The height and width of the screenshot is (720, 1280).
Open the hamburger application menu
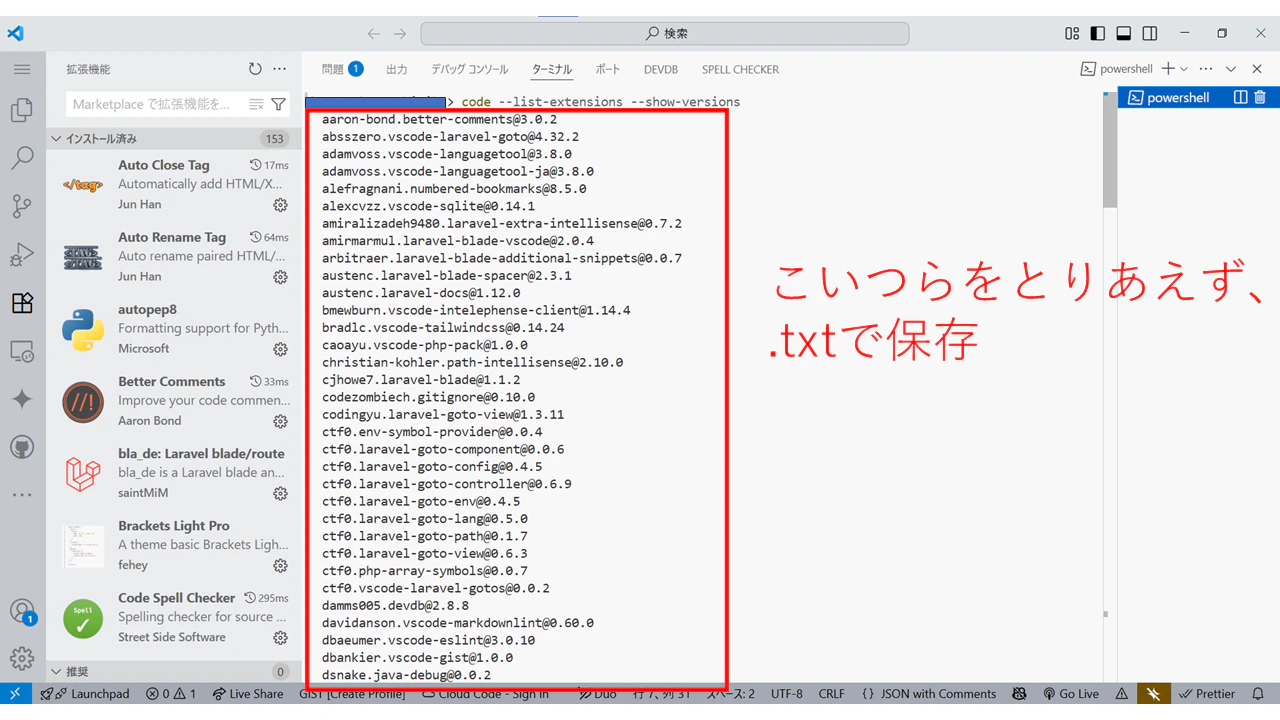coord(22,70)
